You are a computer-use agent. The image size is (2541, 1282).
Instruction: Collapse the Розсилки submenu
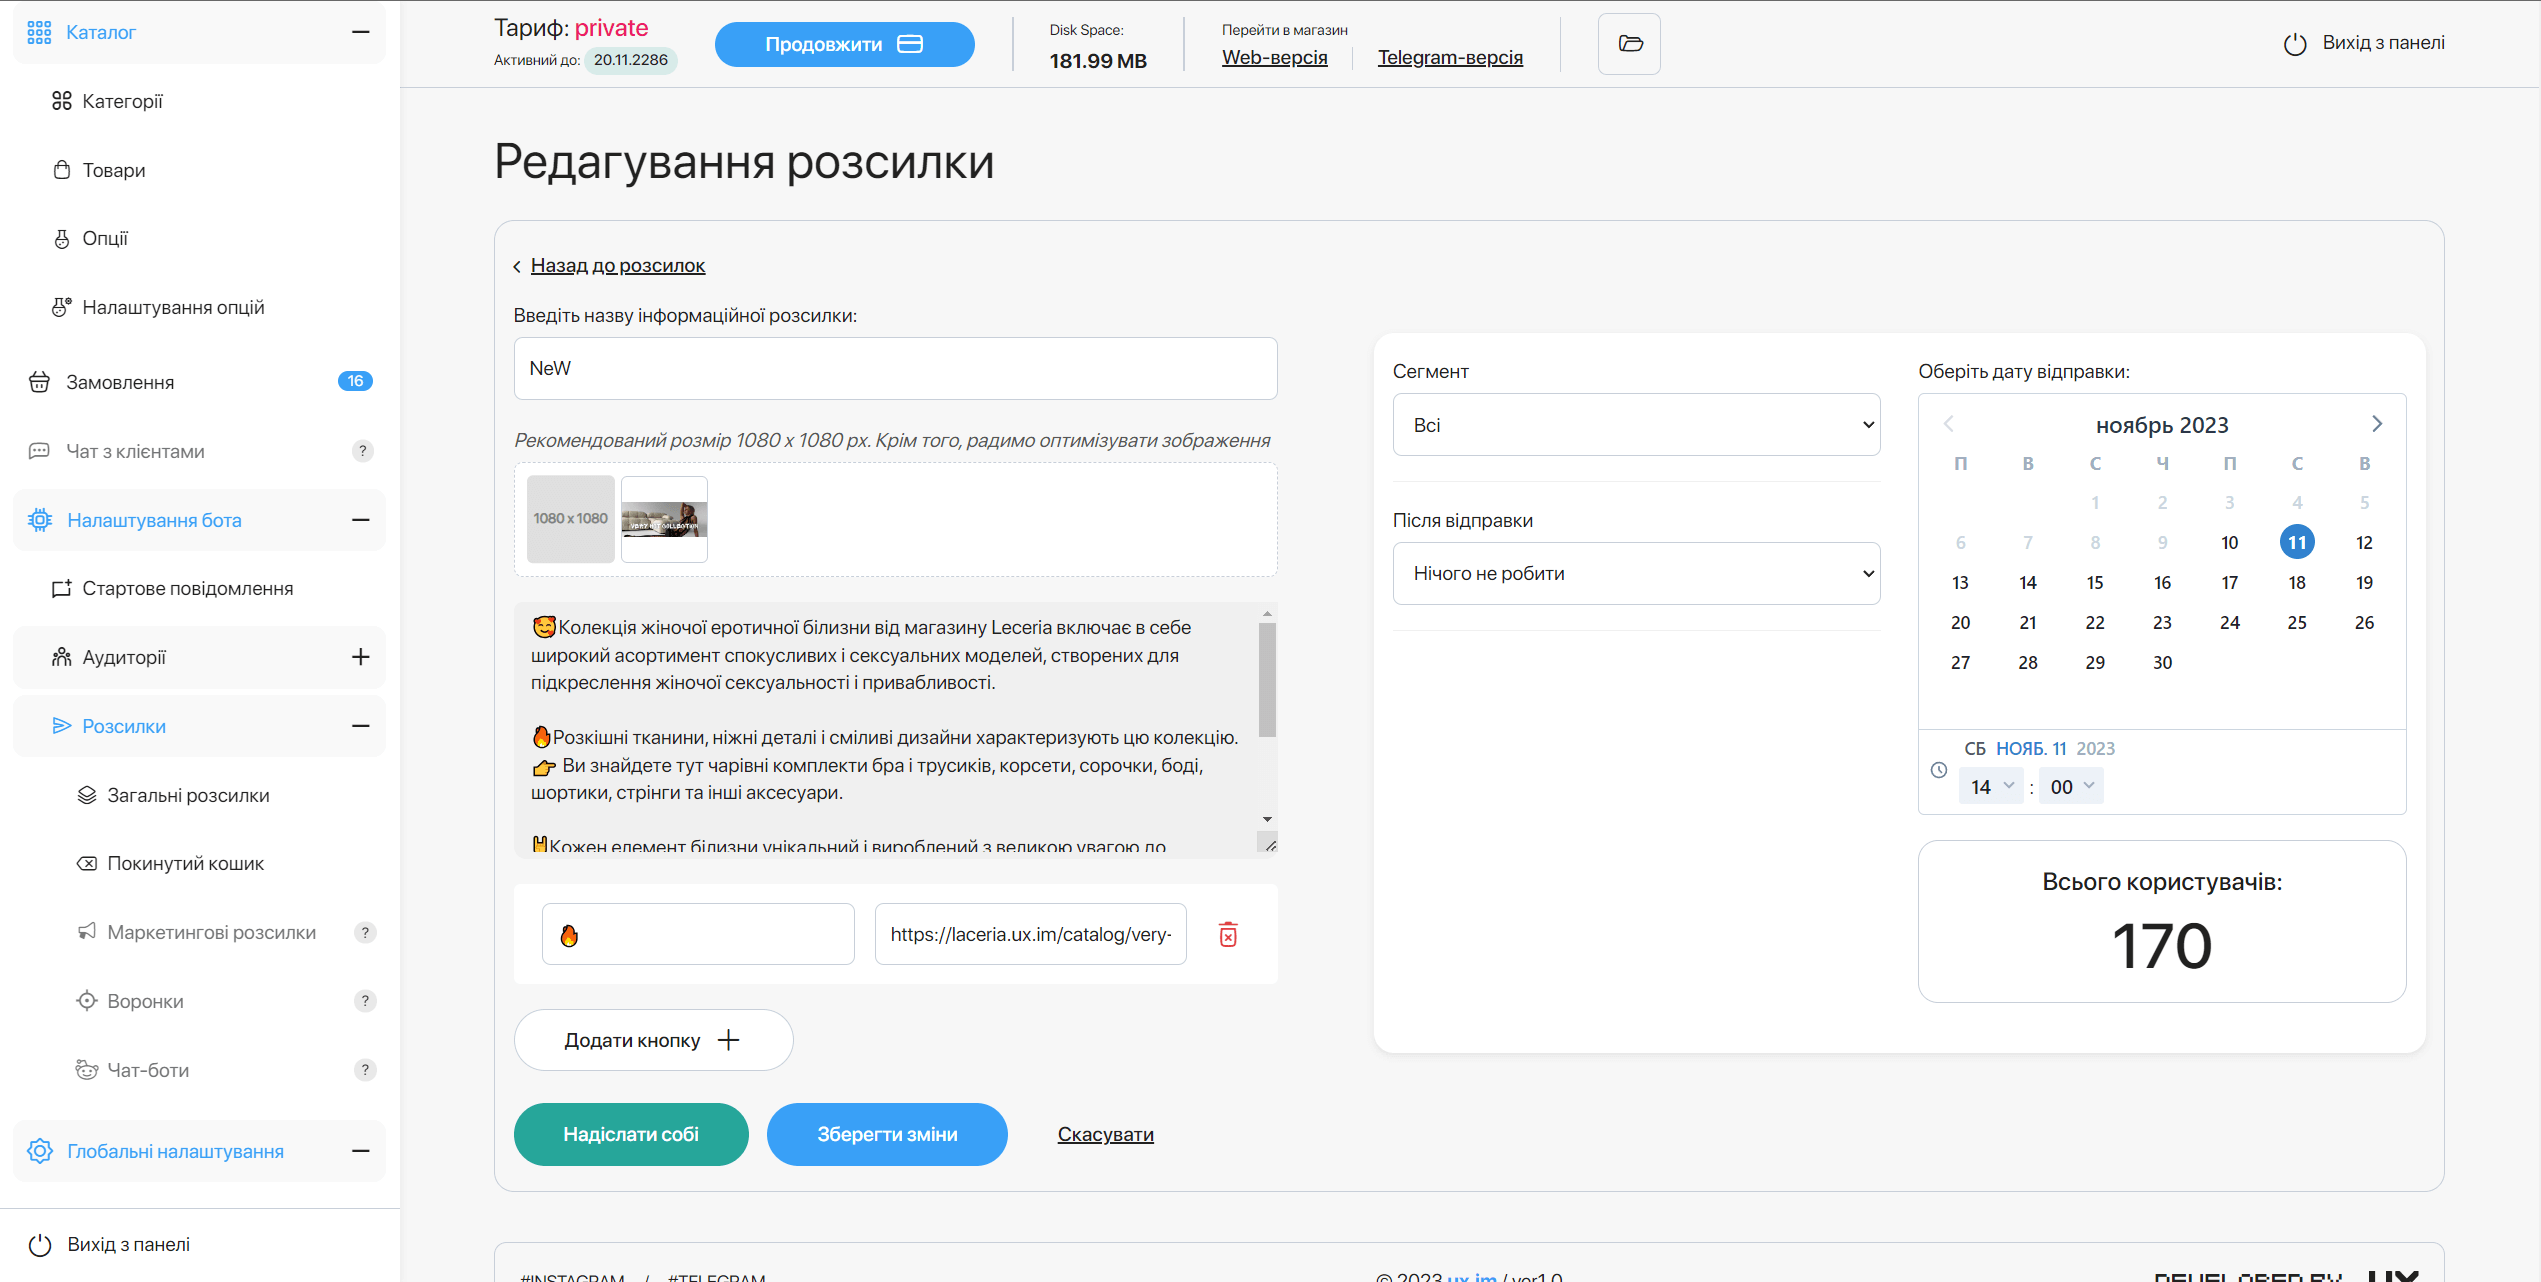coord(361,726)
